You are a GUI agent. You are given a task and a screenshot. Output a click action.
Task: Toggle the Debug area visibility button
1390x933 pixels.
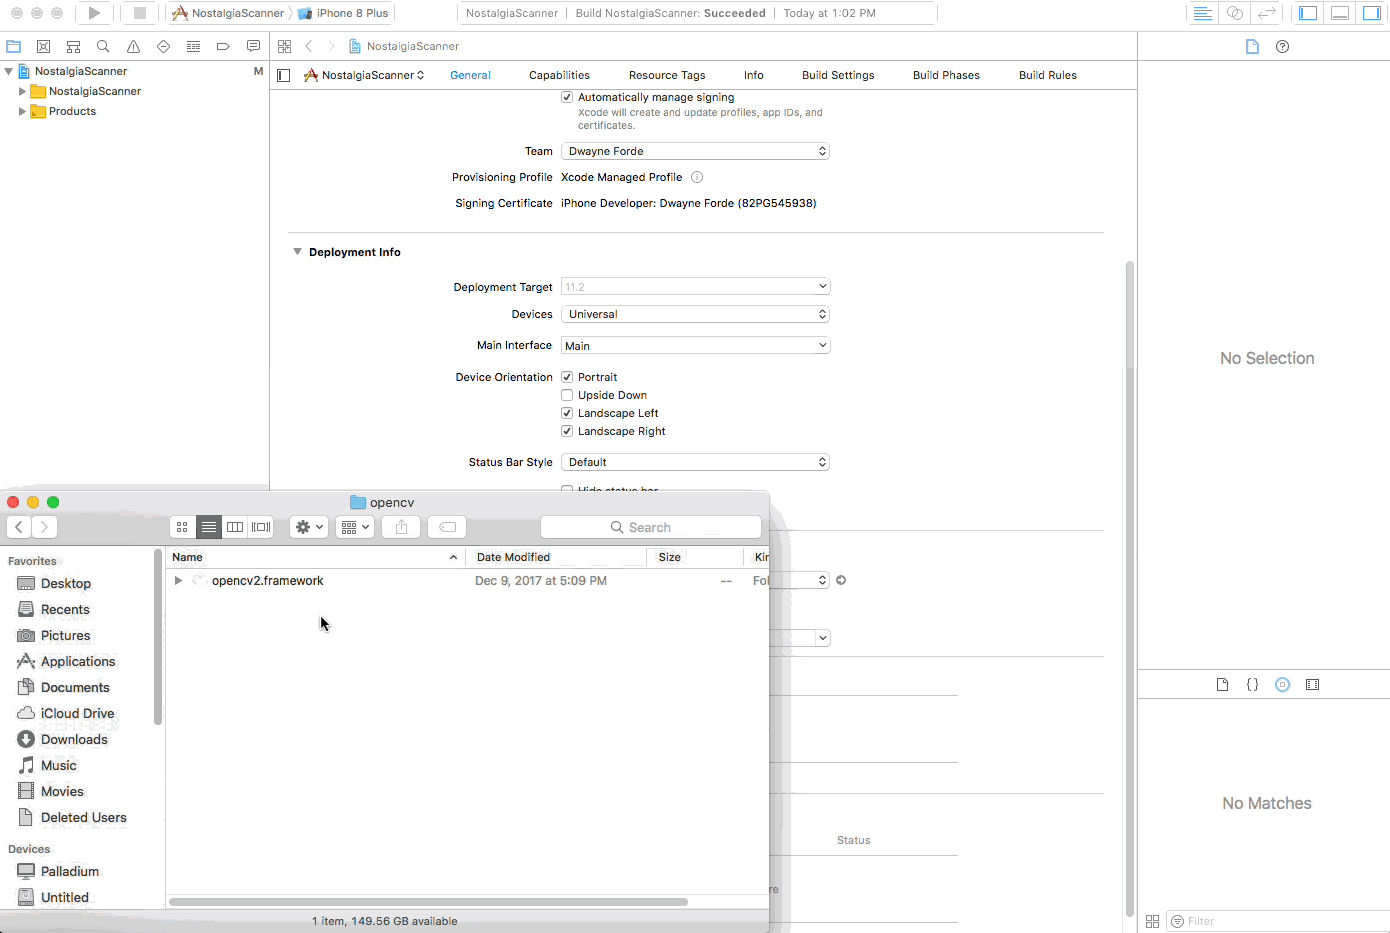pos(1340,13)
